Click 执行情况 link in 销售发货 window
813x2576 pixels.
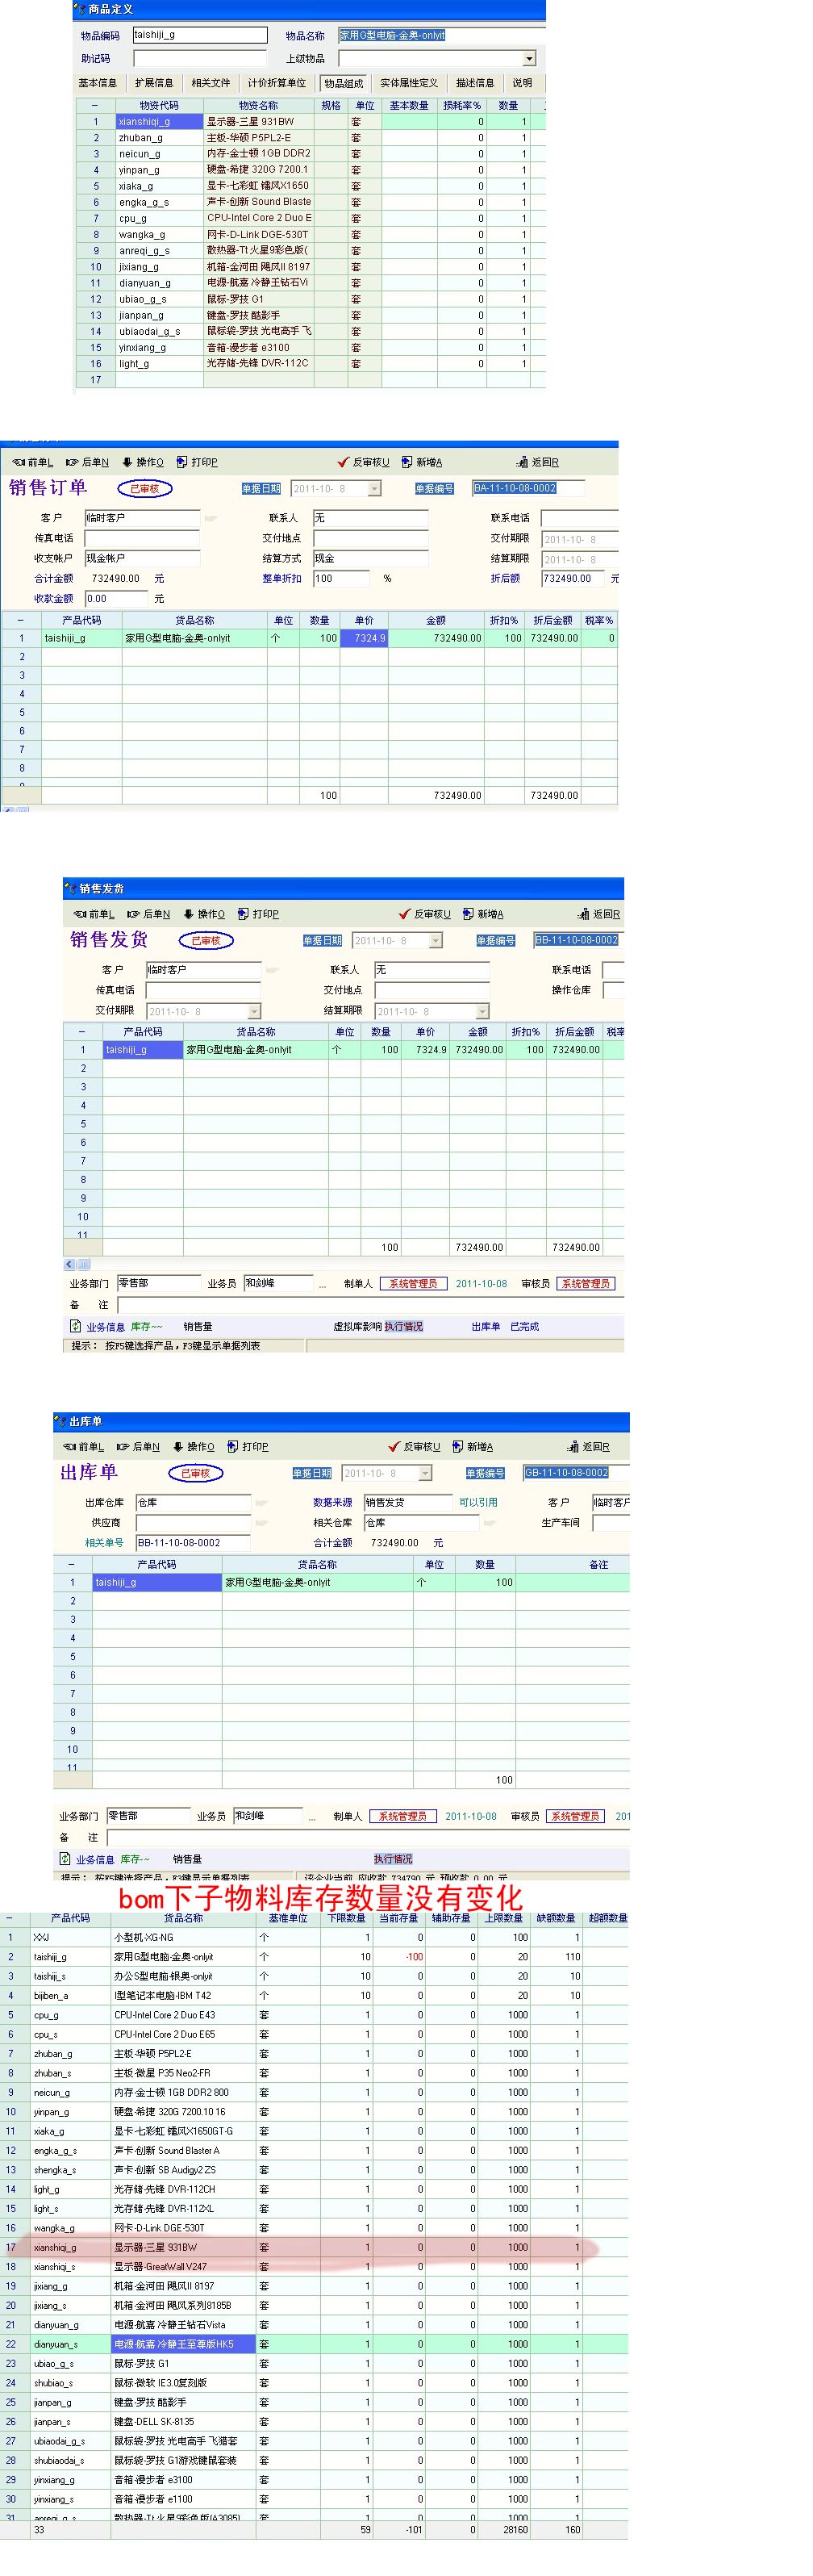coord(404,1326)
